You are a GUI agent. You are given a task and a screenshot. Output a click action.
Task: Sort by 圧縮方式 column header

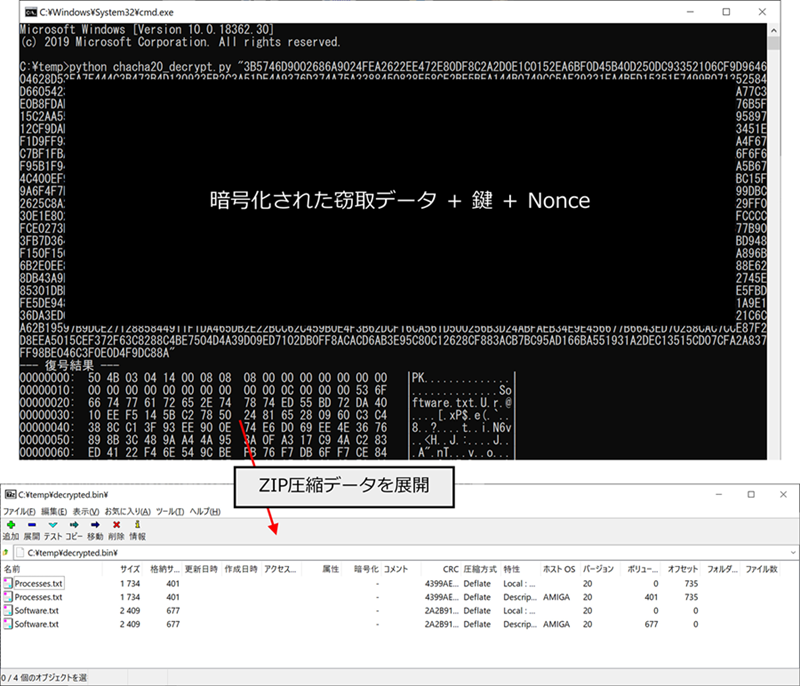(480, 569)
